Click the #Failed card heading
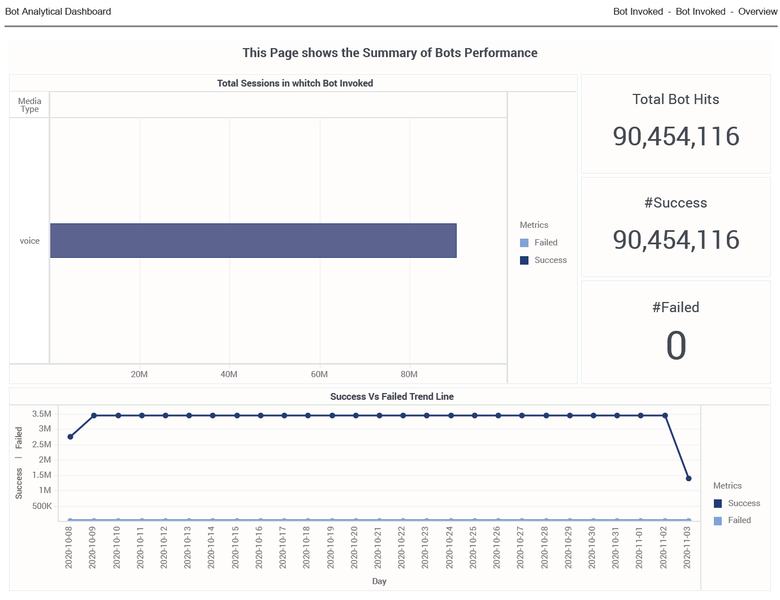Viewport: 780px width, 600px height. tap(676, 307)
